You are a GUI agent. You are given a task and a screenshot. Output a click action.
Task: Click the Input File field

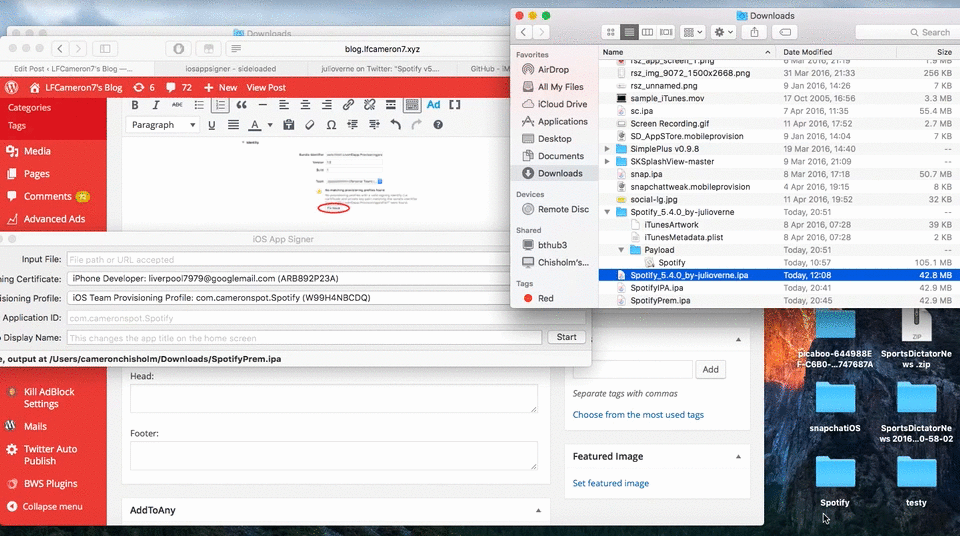tap(288, 260)
